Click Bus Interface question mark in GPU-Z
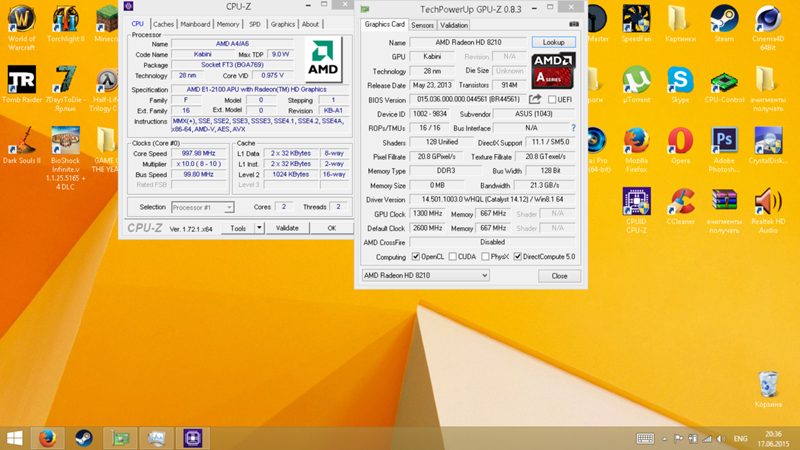 point(573,128)
